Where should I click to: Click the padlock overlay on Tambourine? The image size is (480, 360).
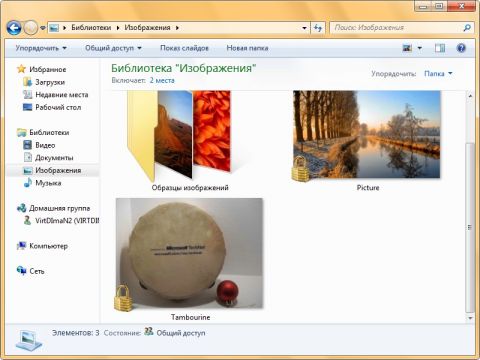click(x=123, y=298)
